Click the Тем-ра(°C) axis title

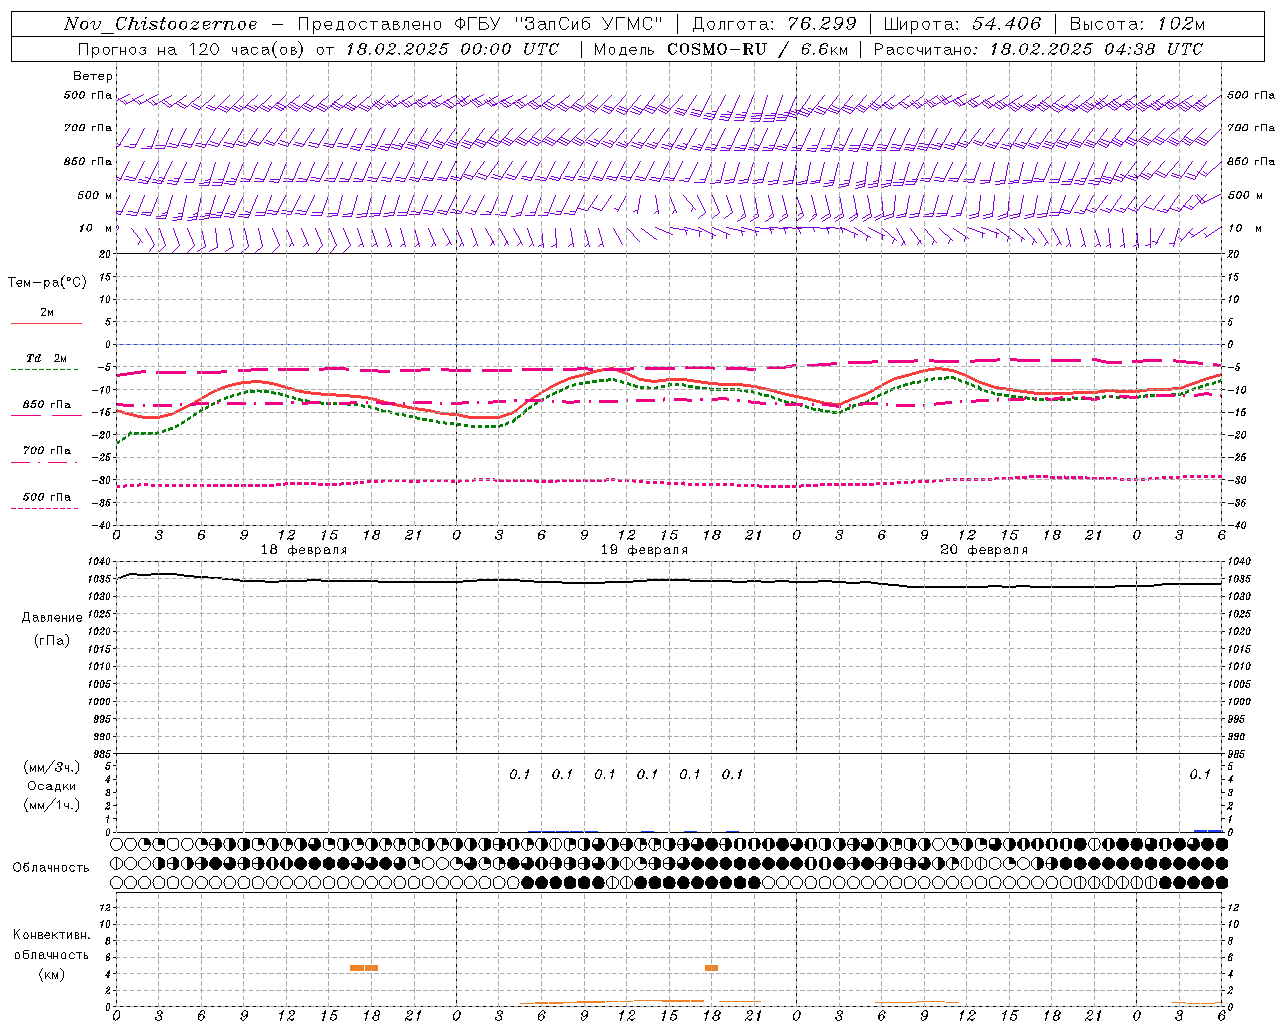(x=47, y=283)
